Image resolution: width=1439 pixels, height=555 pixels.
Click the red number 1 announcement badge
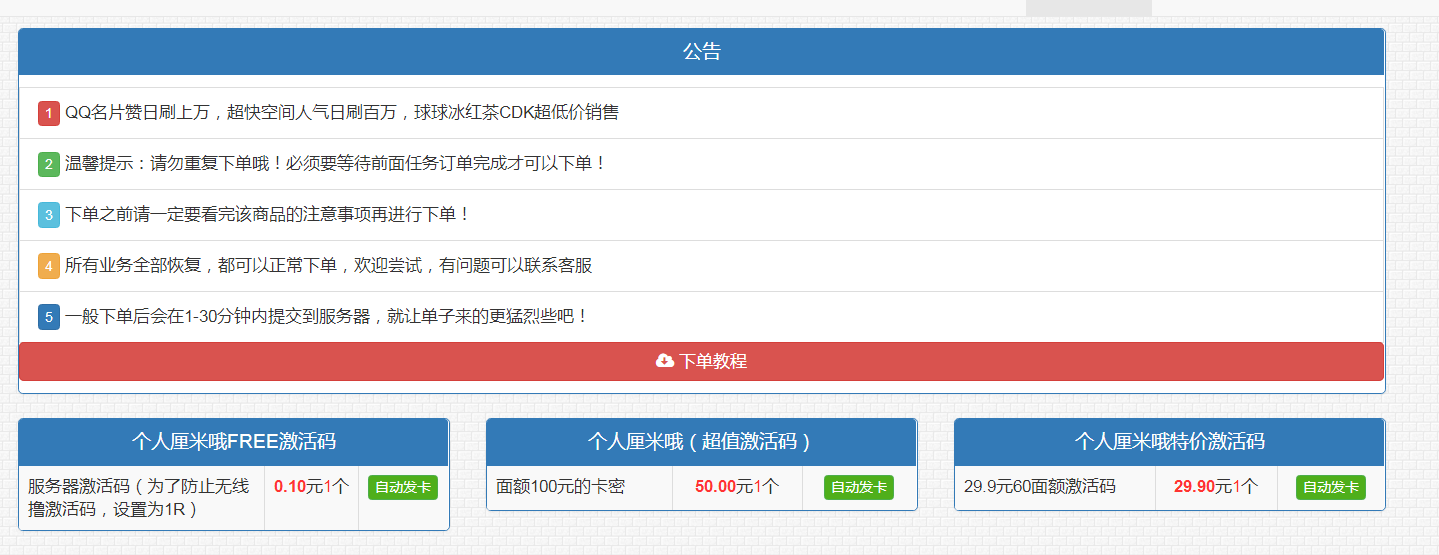click(49, 113)
